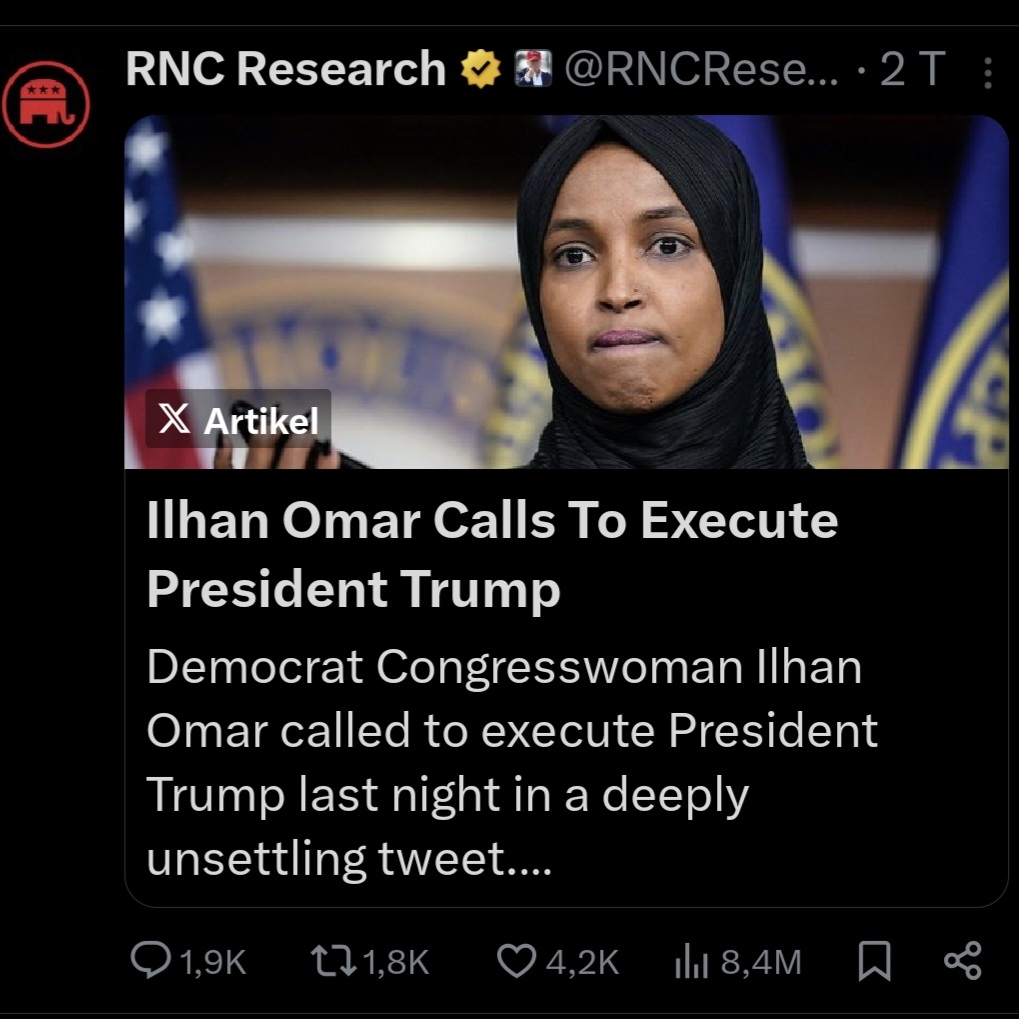Like the post with the heart icon
The image size is (1019, 1019).
click(x=516, y=961)
